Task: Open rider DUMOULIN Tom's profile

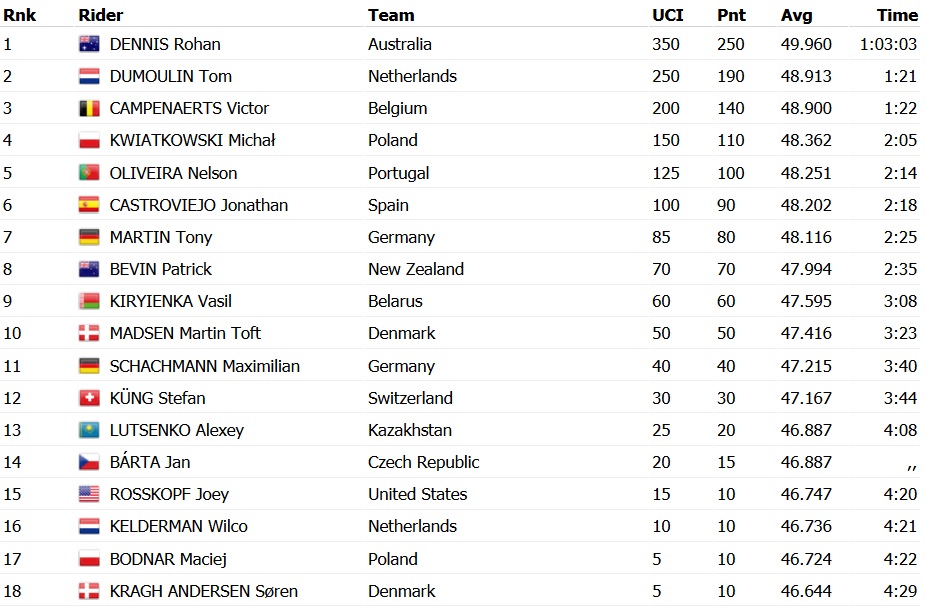Action: pos(170,76)
